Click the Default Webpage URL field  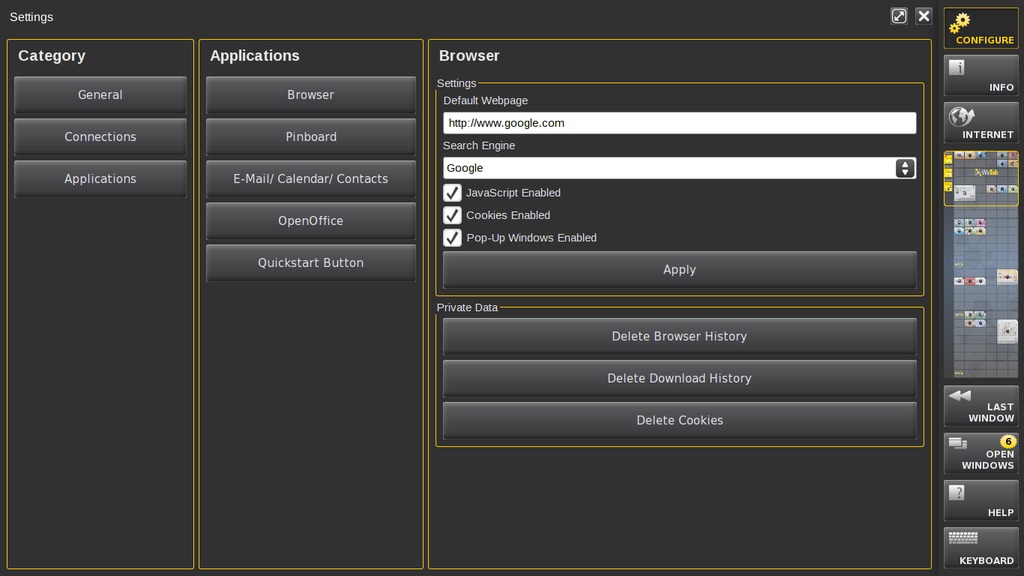[679, 123]
